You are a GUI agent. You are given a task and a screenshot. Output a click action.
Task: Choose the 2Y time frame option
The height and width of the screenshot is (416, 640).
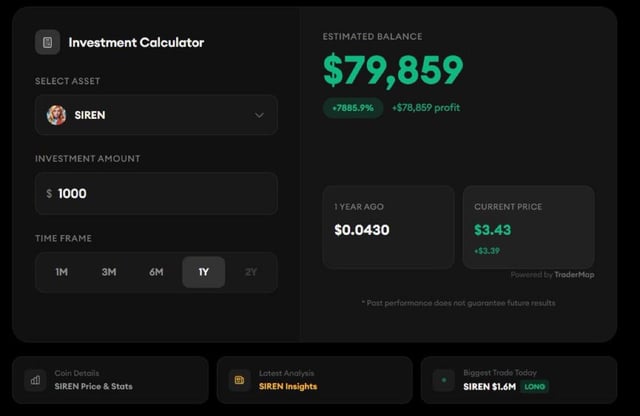coord(251,272)
